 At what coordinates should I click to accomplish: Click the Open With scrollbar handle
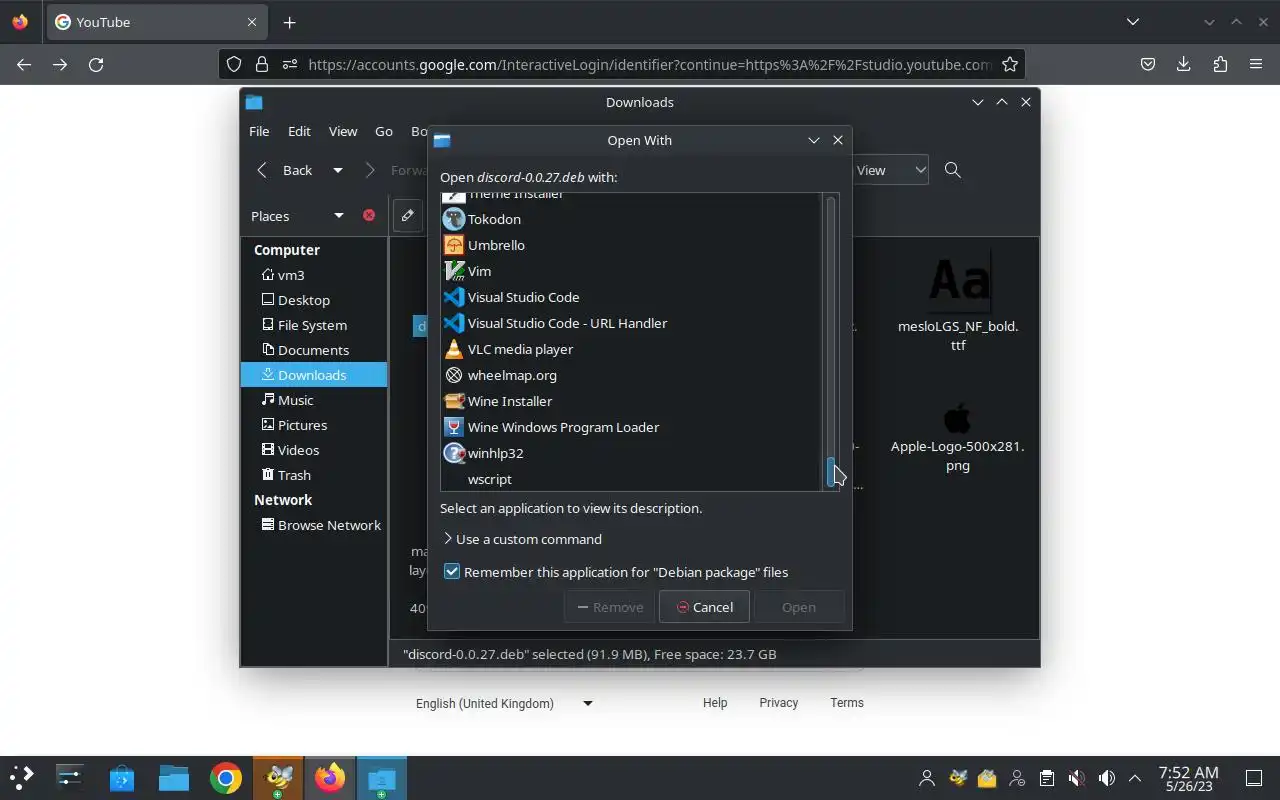coord(830,472)
